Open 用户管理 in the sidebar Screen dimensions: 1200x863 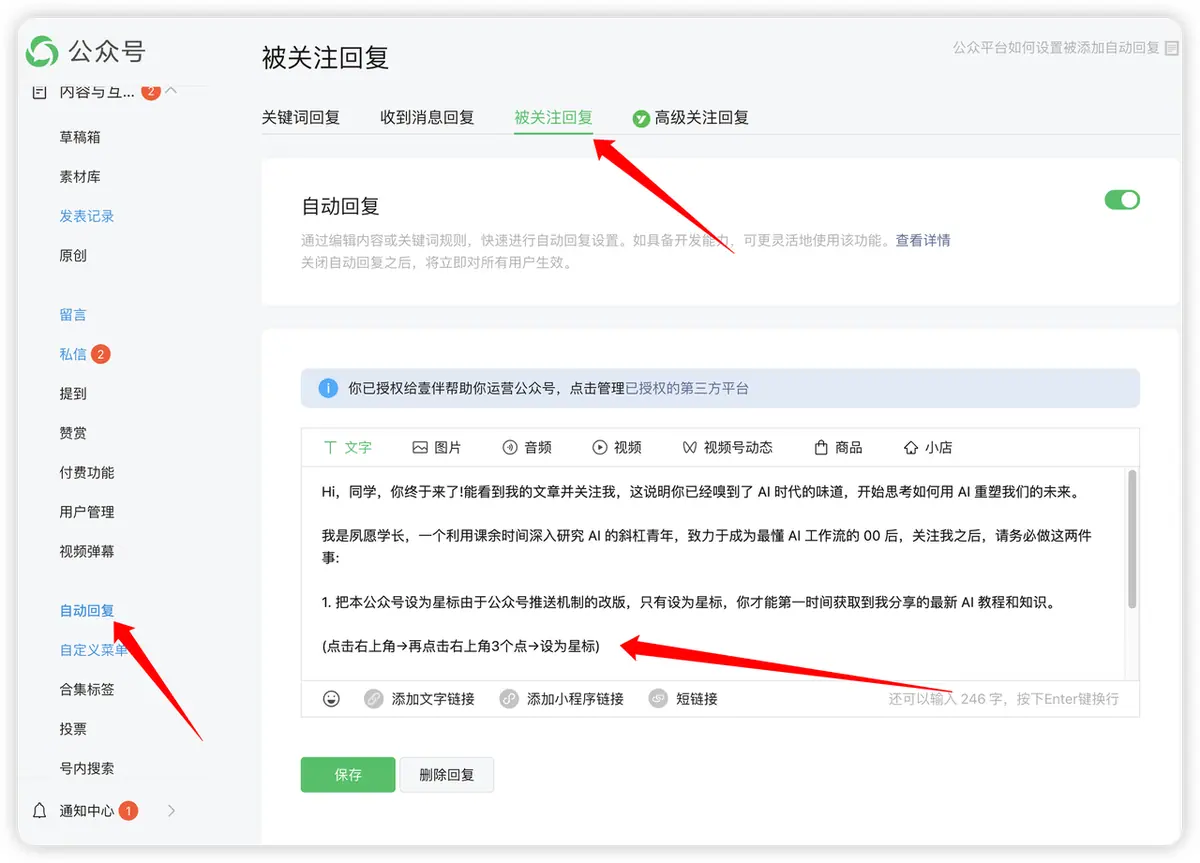[87, 512]
